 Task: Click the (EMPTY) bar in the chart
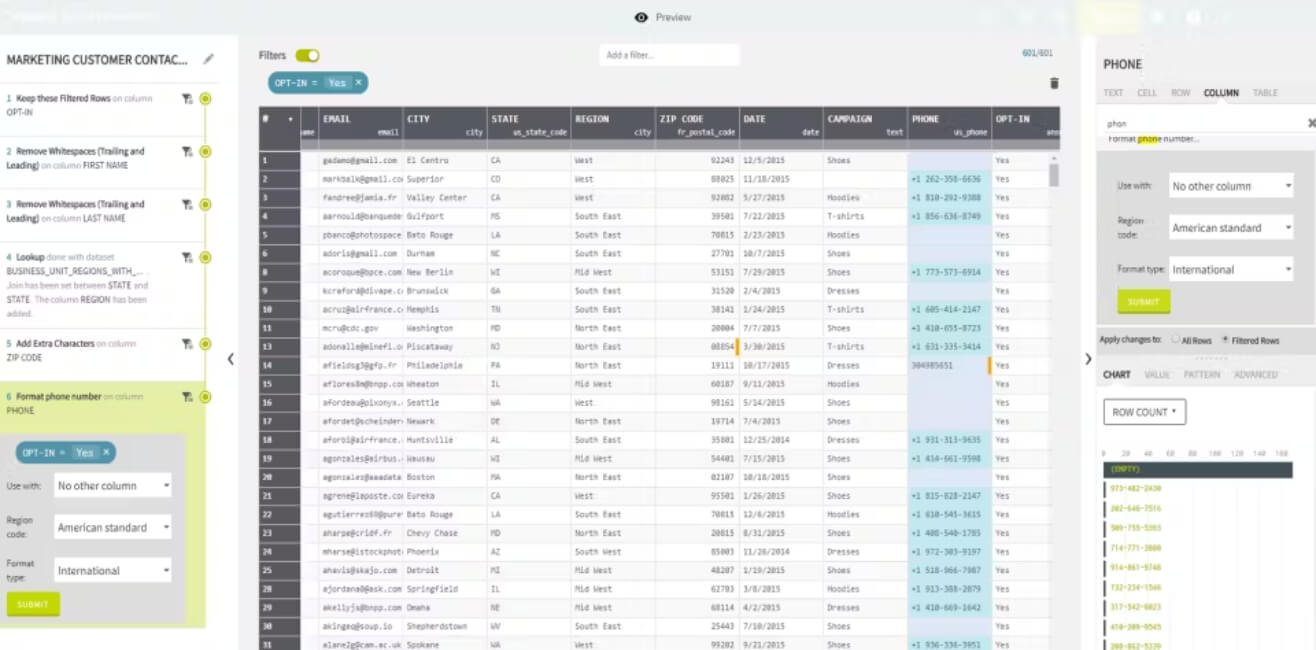click(x=1197, y=470)
